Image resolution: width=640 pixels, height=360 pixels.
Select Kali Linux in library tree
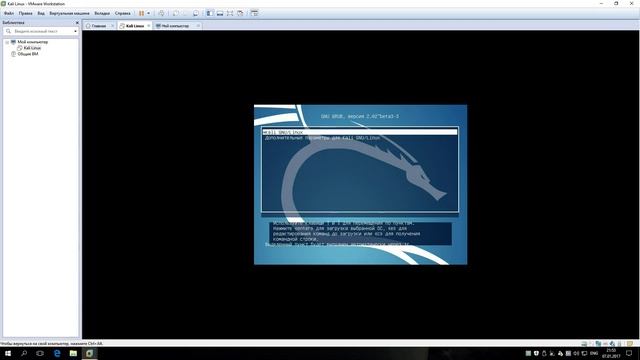32,48
